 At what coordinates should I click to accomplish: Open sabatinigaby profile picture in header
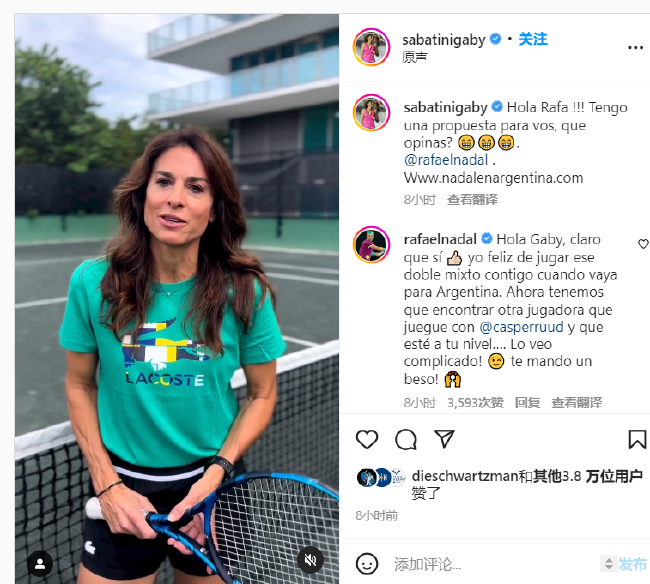click(371, 47)
